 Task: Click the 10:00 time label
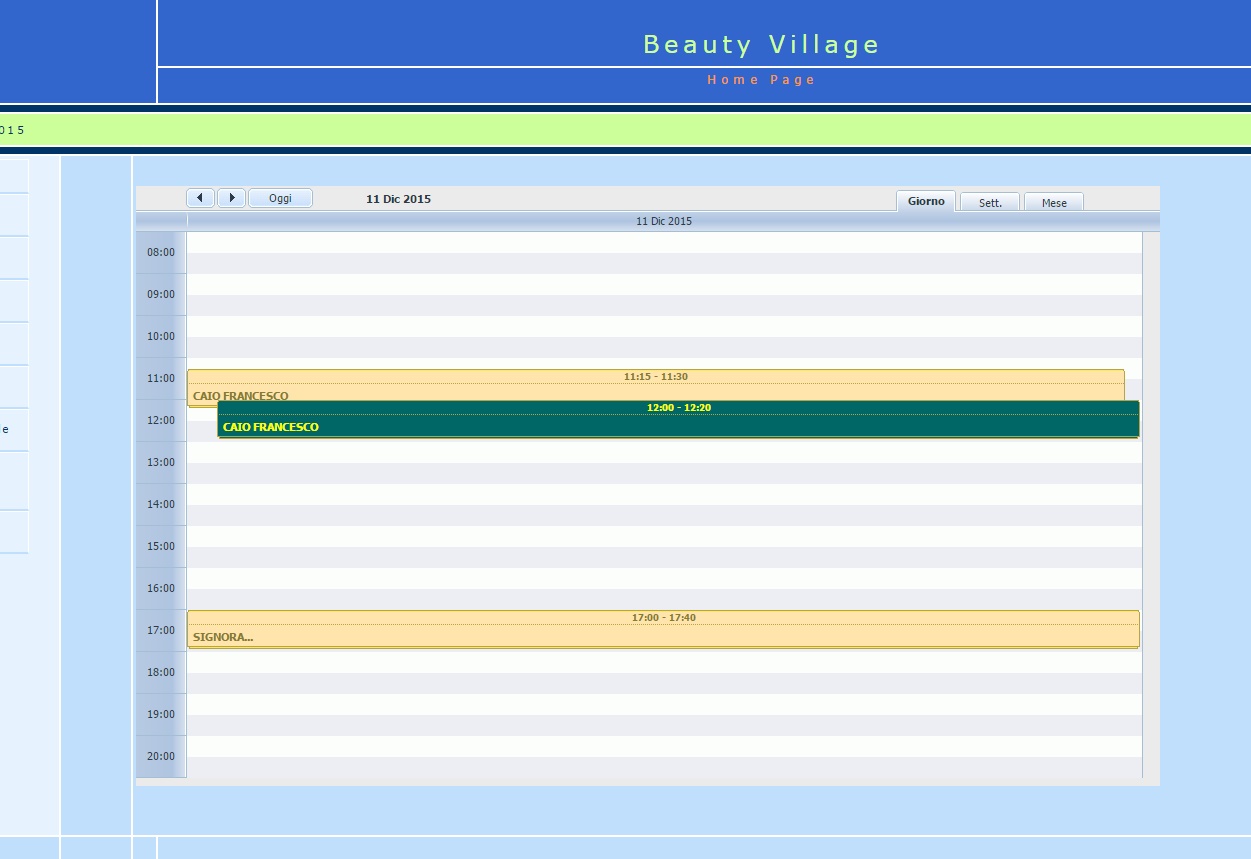tap(161, 336)
